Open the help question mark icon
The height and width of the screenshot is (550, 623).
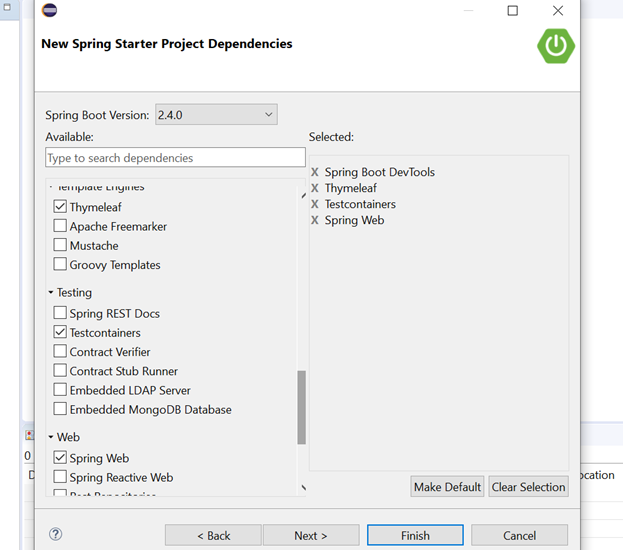(x=56, y=534)
